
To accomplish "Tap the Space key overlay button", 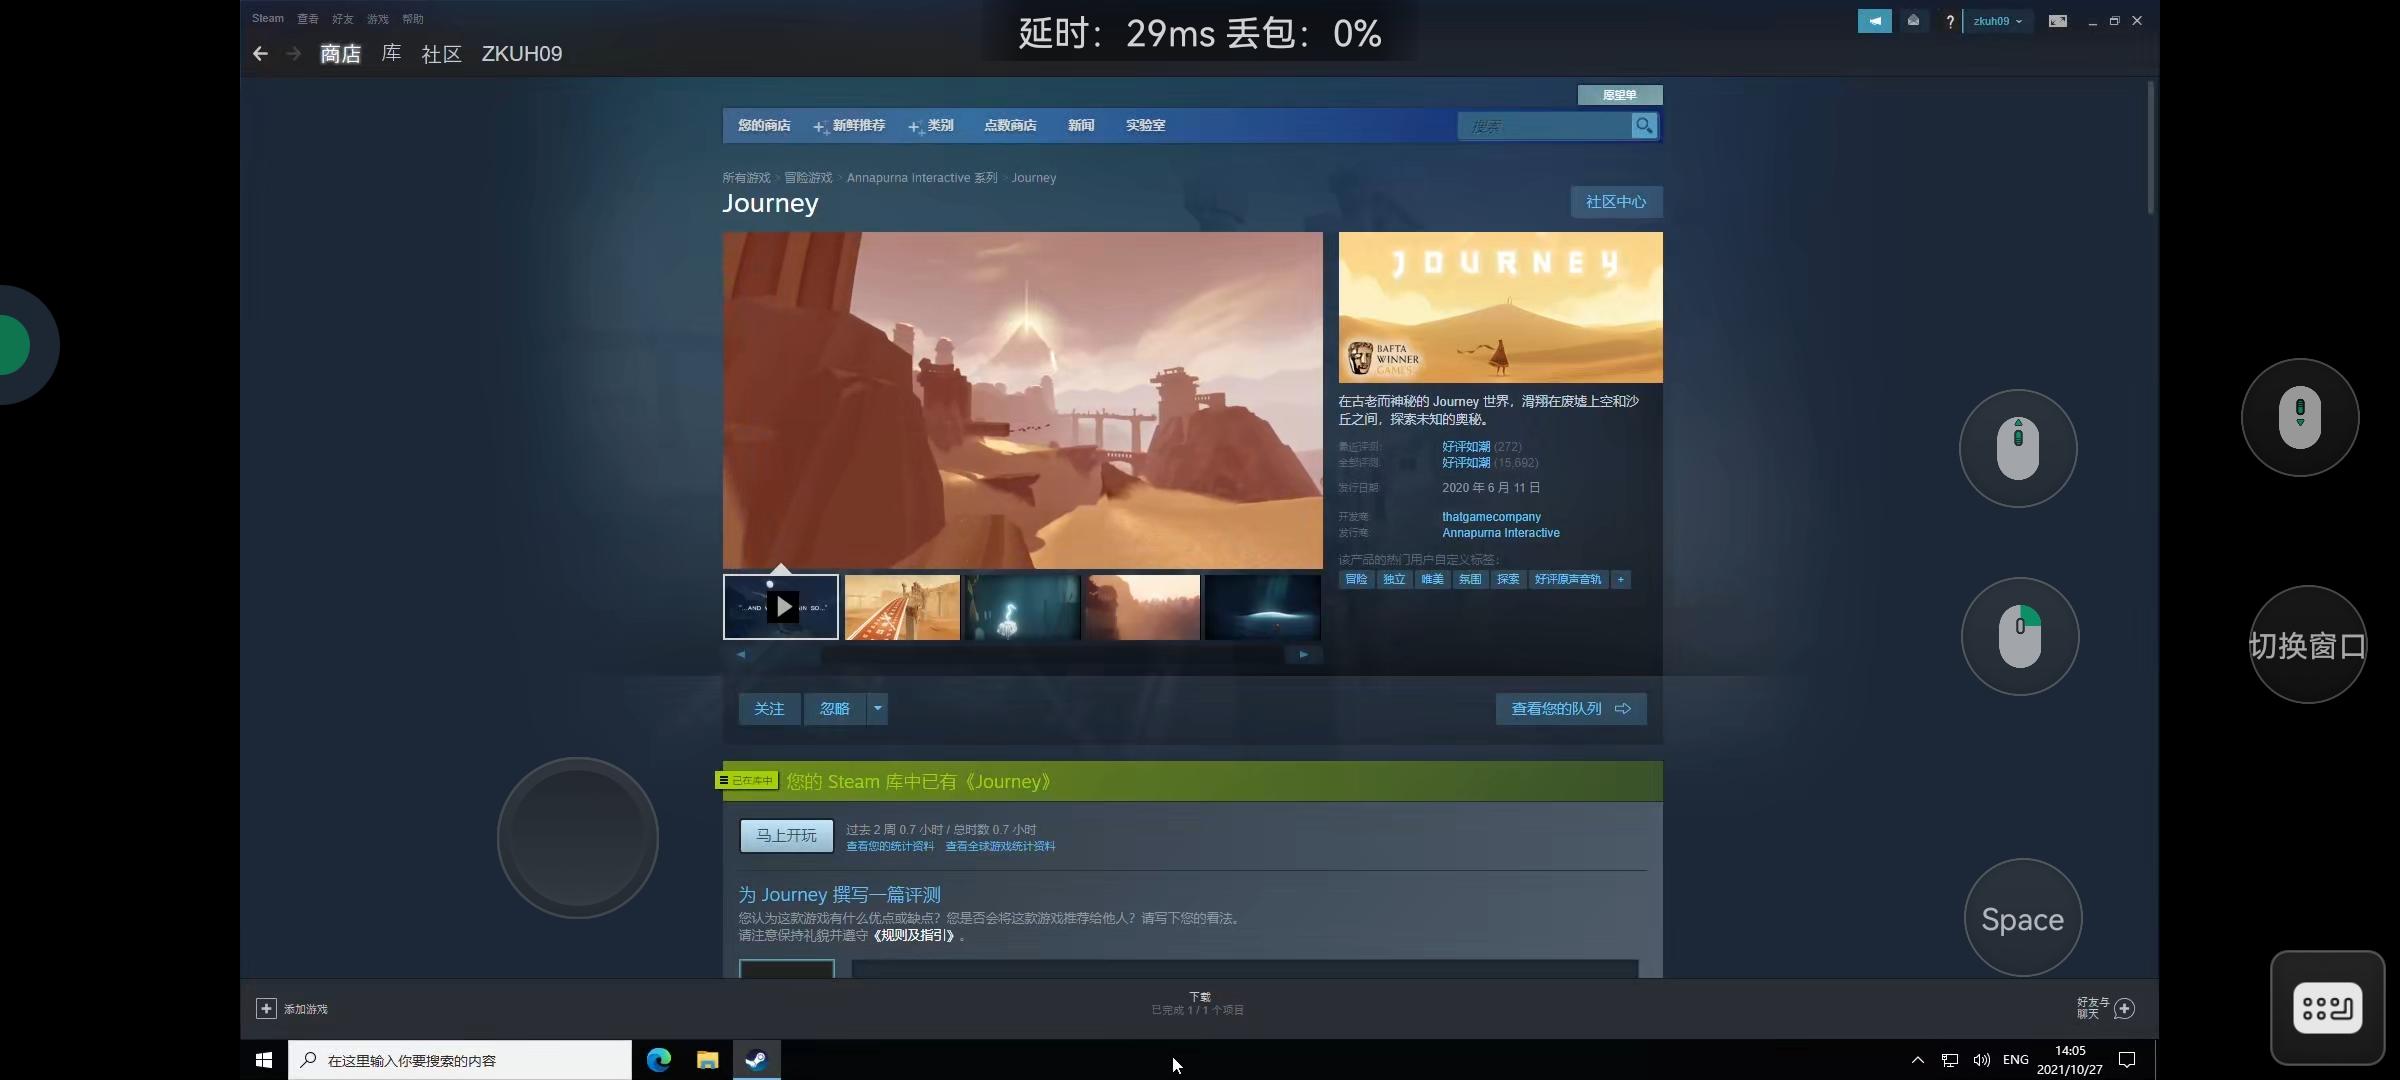I will pyautogui.click(x=2023, y=918).
